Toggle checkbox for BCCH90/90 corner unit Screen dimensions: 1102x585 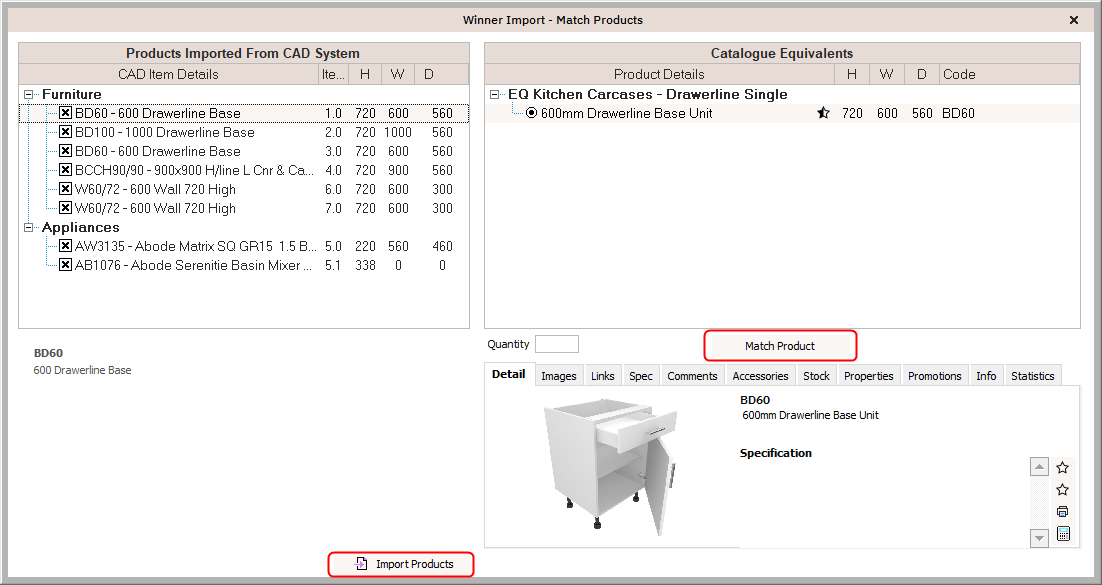[65, 170]
